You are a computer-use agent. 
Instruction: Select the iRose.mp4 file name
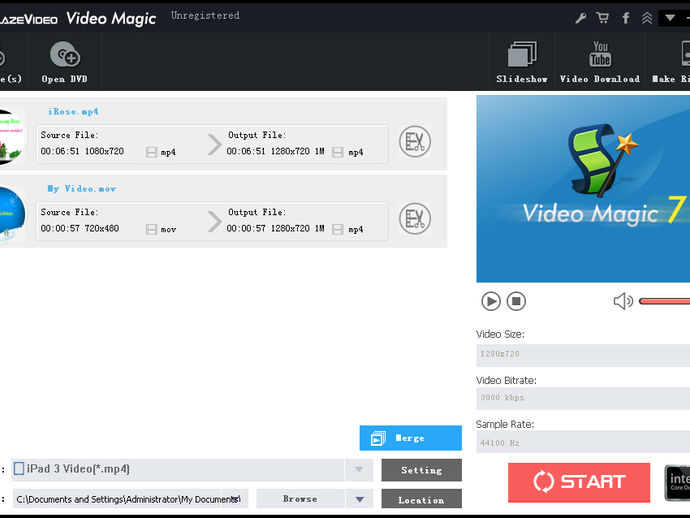coord(73,112)
